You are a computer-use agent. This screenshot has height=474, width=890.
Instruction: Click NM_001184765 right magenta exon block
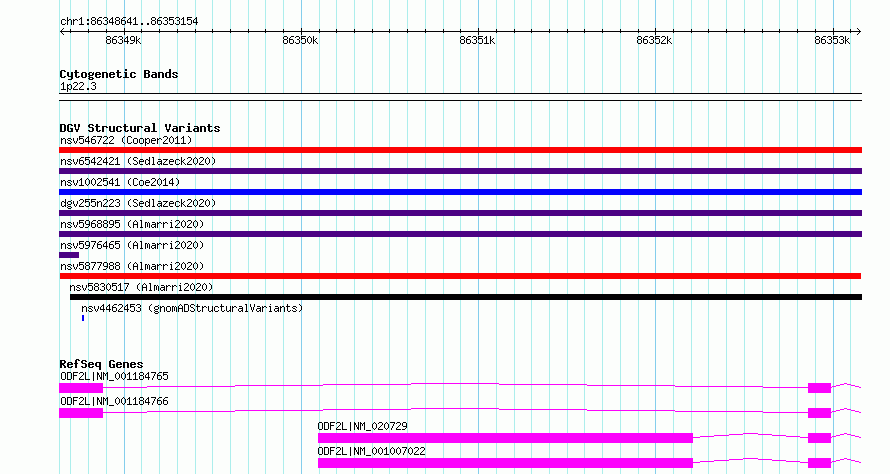(819, 388)
